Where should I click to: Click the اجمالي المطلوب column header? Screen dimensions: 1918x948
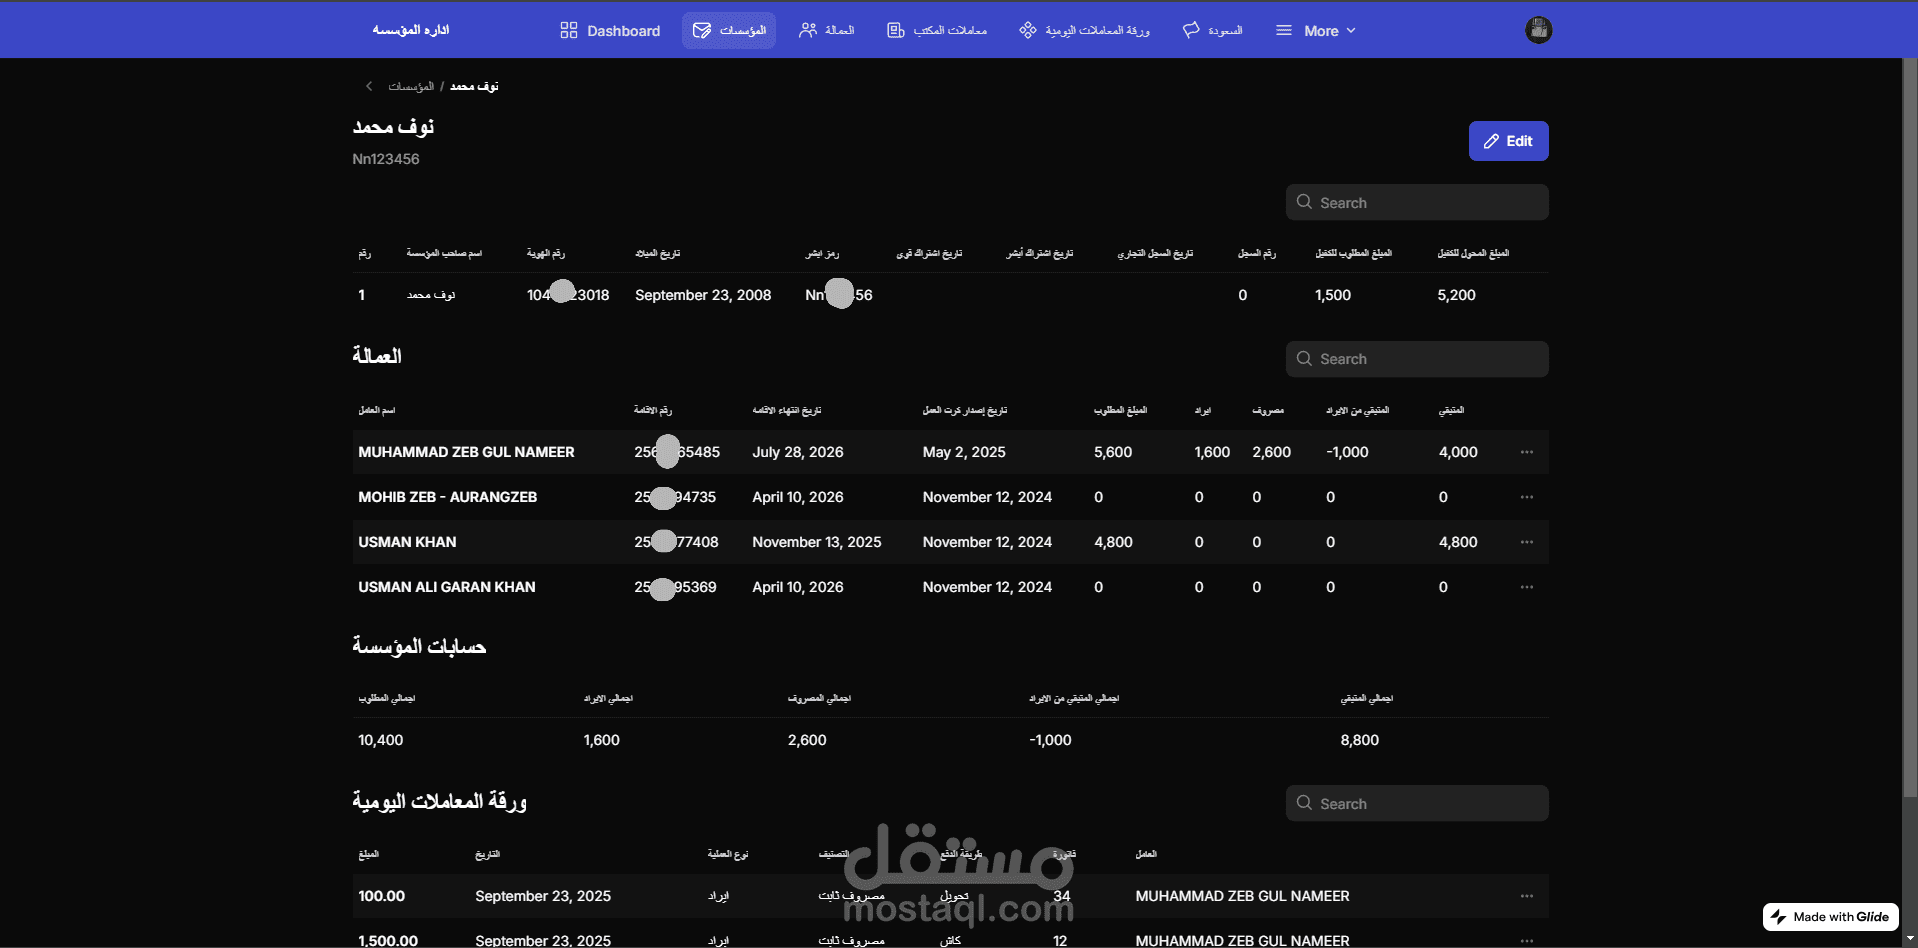(x=387, y=698)
